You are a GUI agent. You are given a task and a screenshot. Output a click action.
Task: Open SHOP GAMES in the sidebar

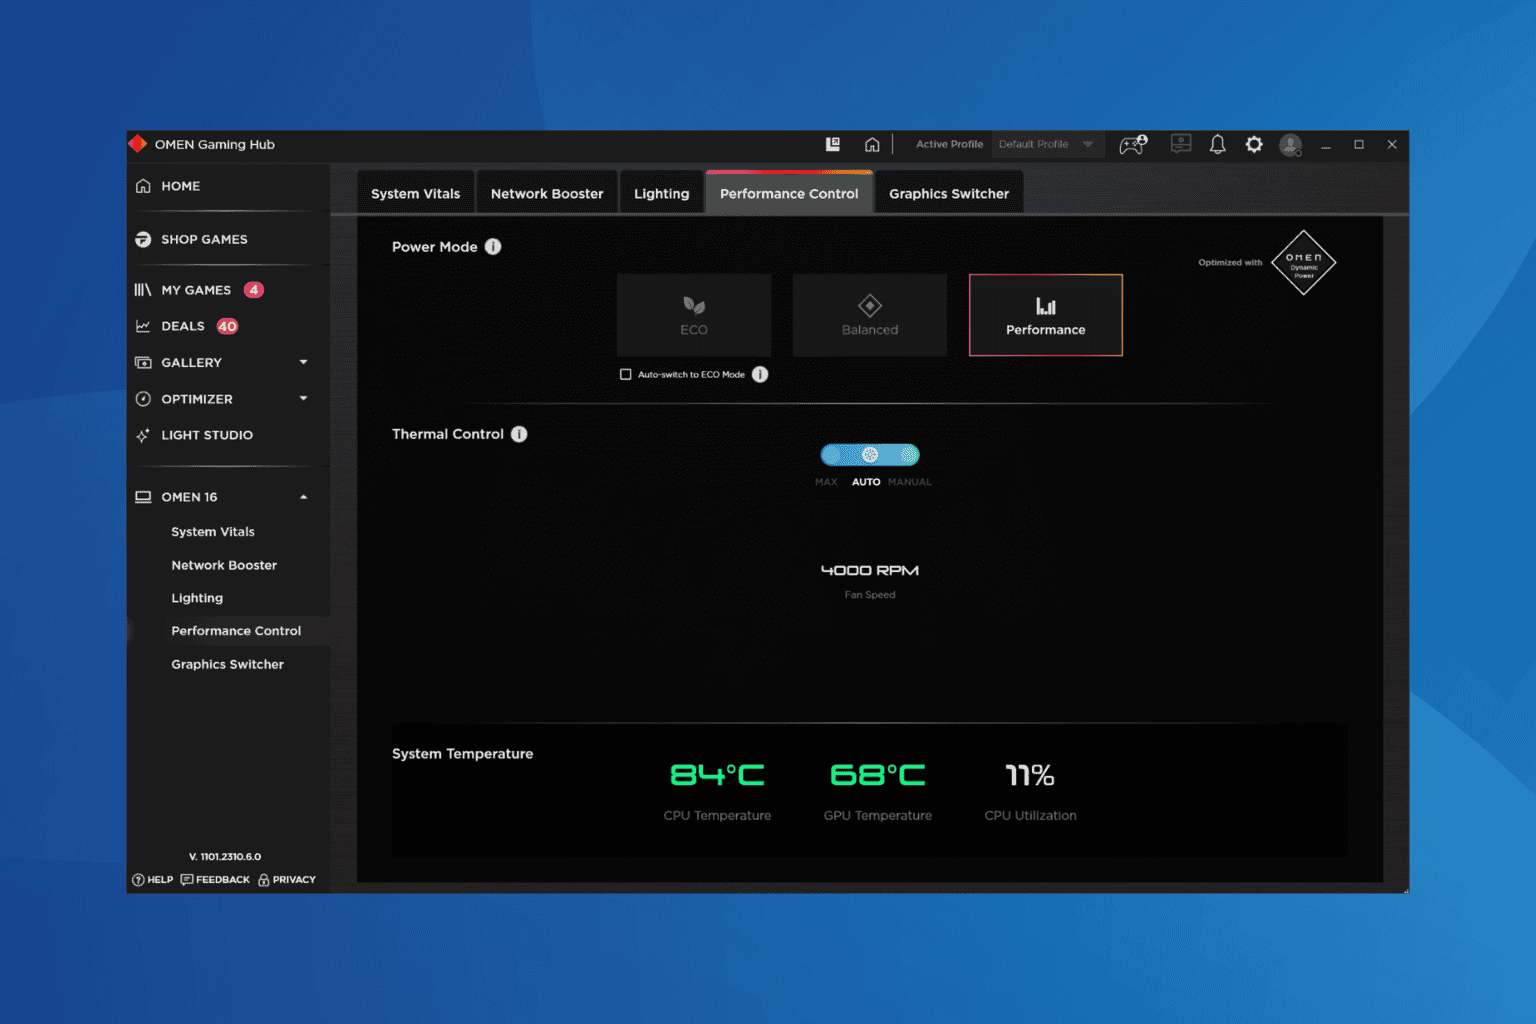tap(204, 239)
